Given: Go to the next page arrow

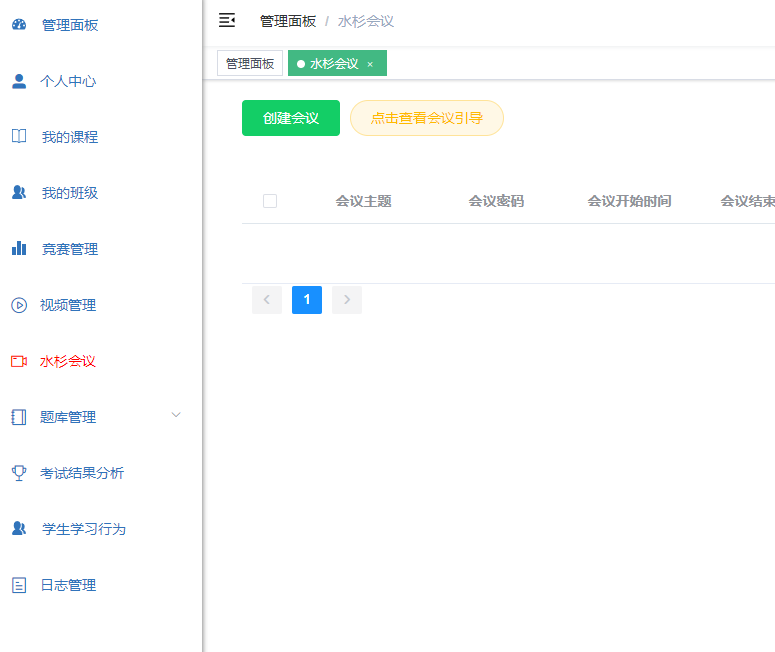Looking at the screenshot, I should (x=347, y=300).
